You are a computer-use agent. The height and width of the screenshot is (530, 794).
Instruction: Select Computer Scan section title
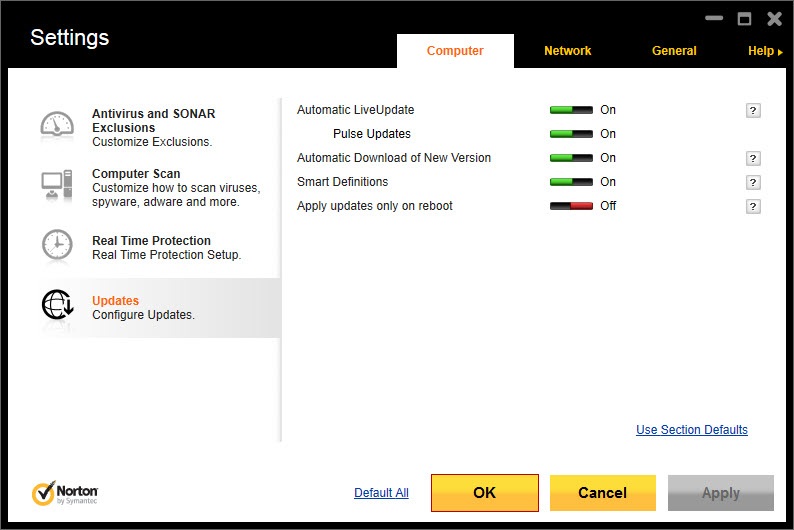[136, 174]
